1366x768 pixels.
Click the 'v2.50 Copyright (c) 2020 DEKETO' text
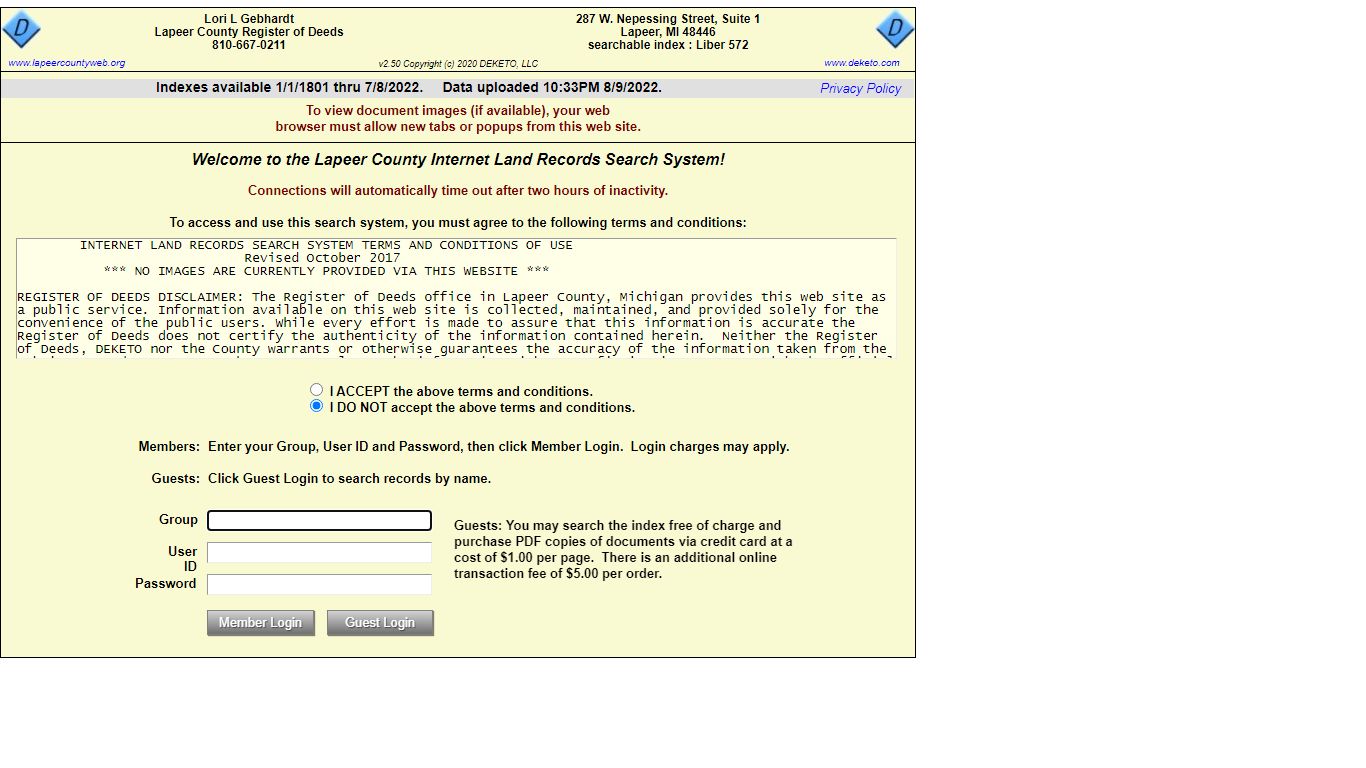pos(458,64)
